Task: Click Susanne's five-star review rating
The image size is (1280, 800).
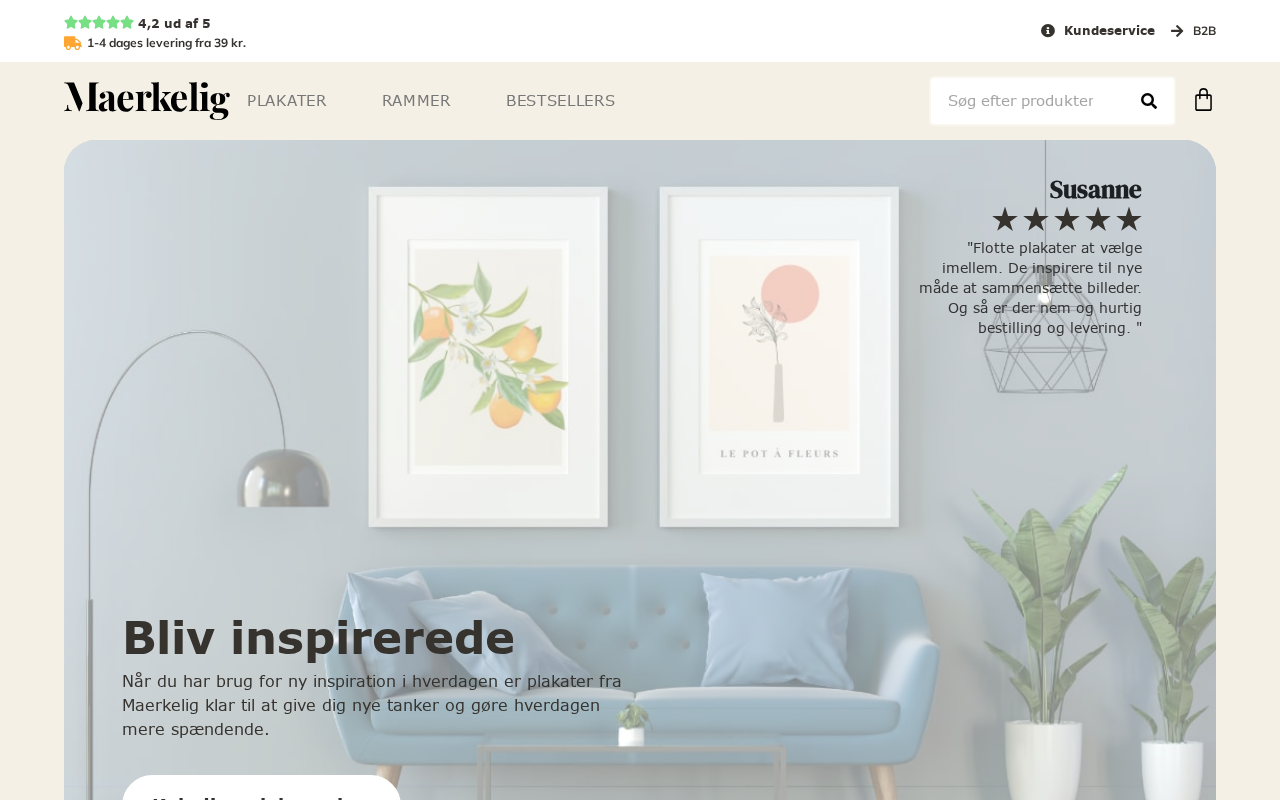Action: click(x=1067, y=219)
